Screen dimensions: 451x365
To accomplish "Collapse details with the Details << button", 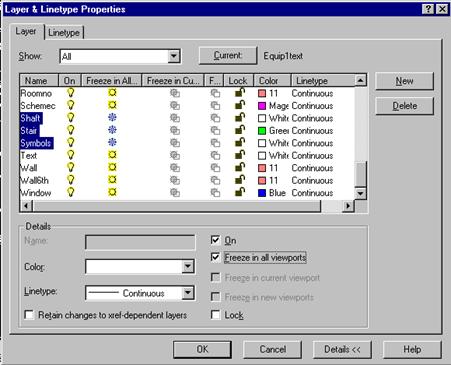I will 342,349.
